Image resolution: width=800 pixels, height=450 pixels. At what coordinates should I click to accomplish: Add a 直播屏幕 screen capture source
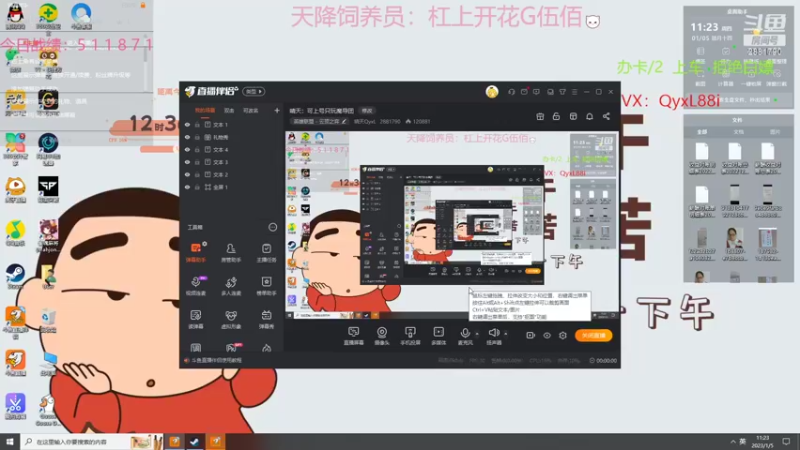pyautogui.click(x=353, y=336)
